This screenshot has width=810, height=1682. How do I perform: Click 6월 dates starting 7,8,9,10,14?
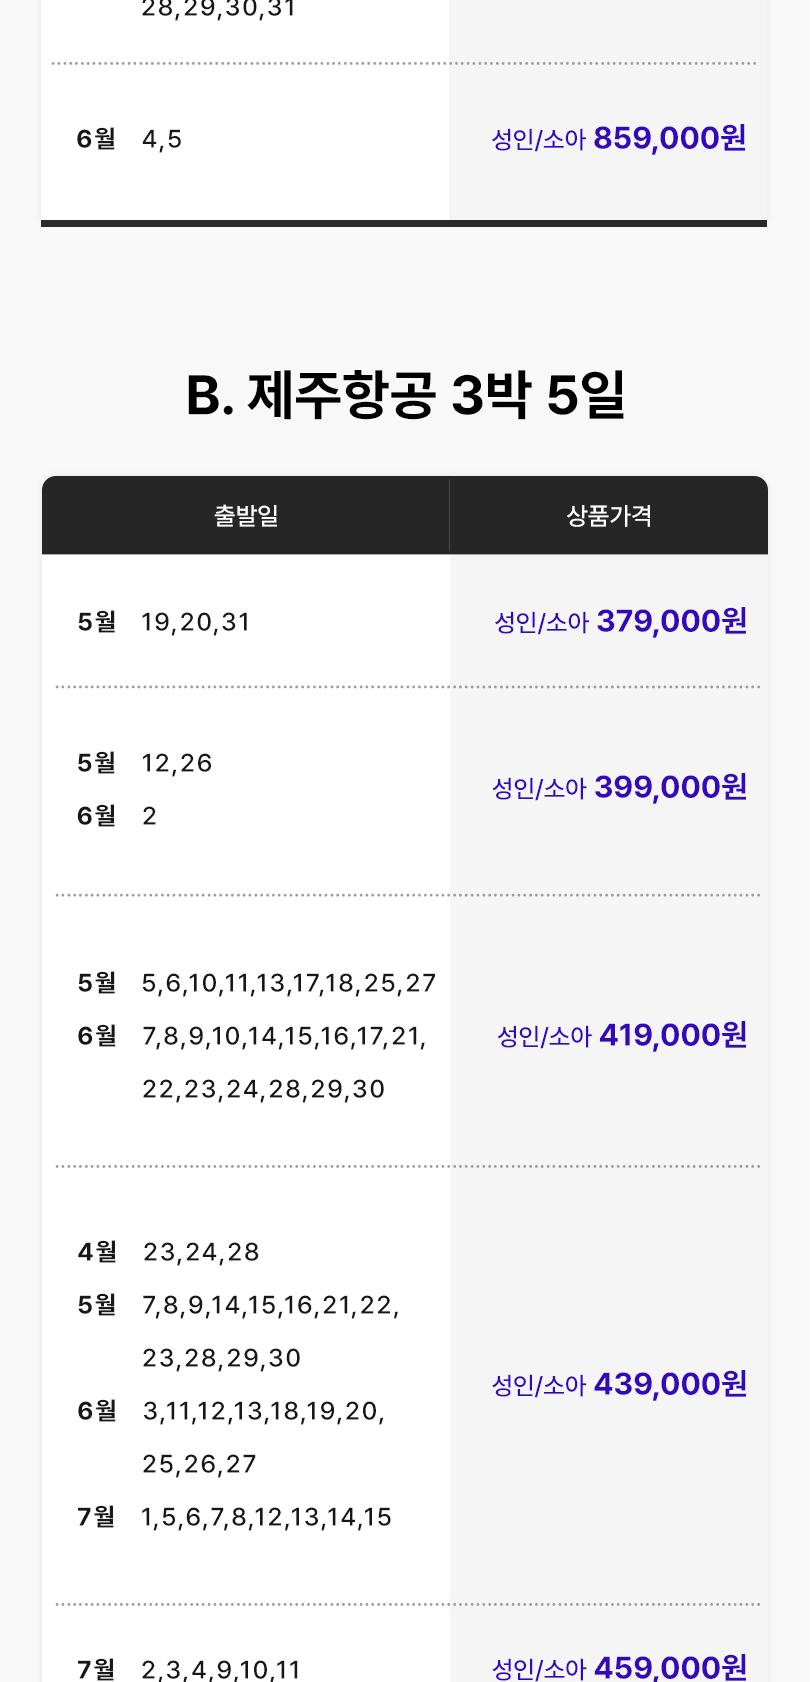click(x=284, y=1036)
